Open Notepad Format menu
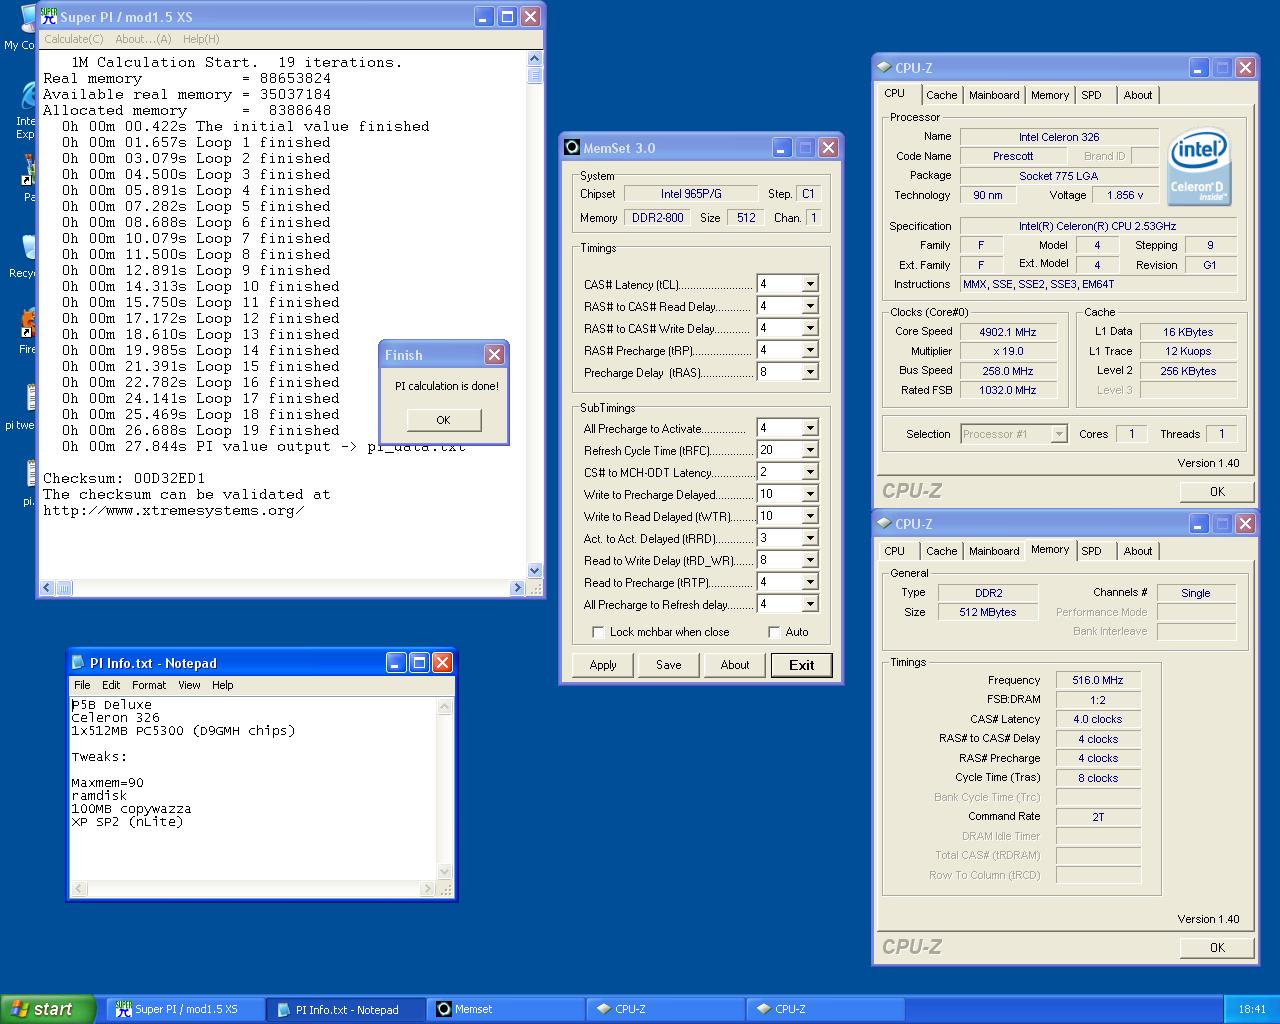This screenshot has height=1024, width=1280. coord(149,685)
